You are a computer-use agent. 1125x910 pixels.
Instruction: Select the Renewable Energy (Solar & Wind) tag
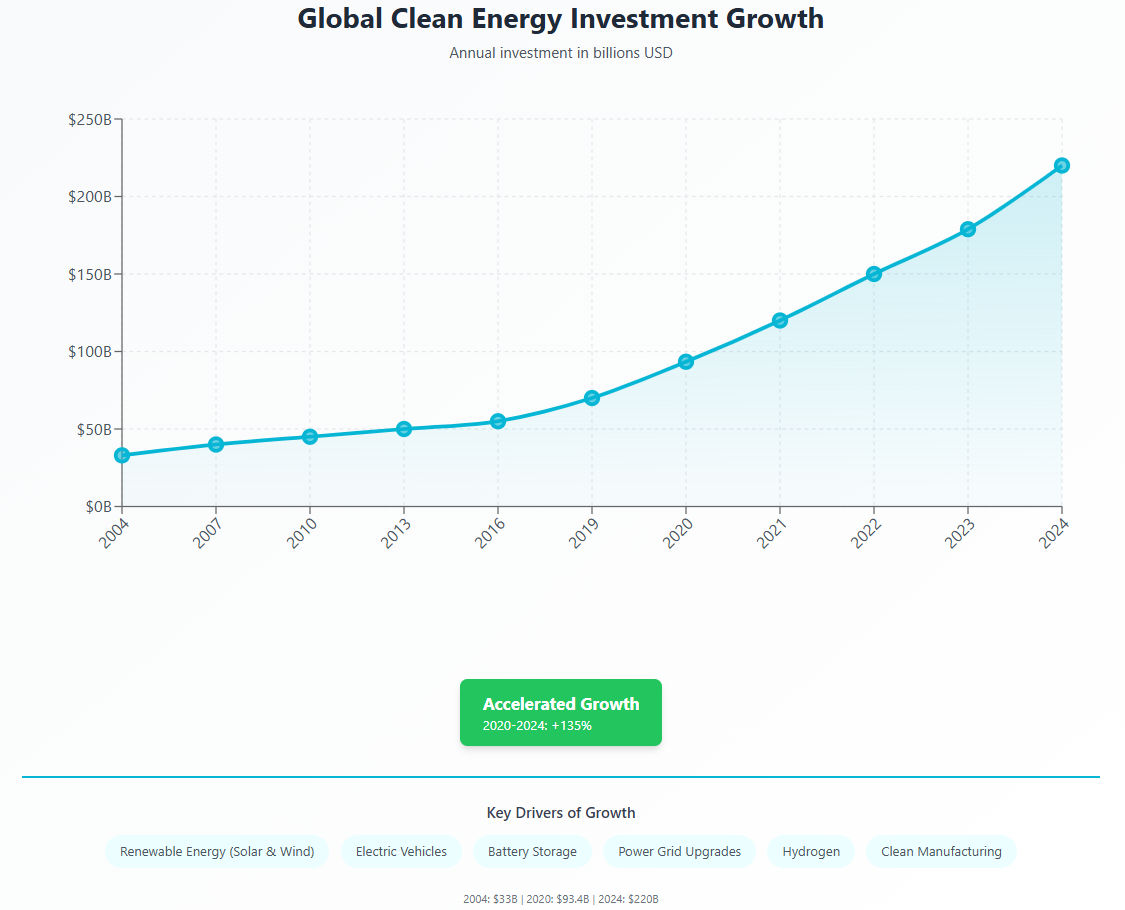pos(217,852)
